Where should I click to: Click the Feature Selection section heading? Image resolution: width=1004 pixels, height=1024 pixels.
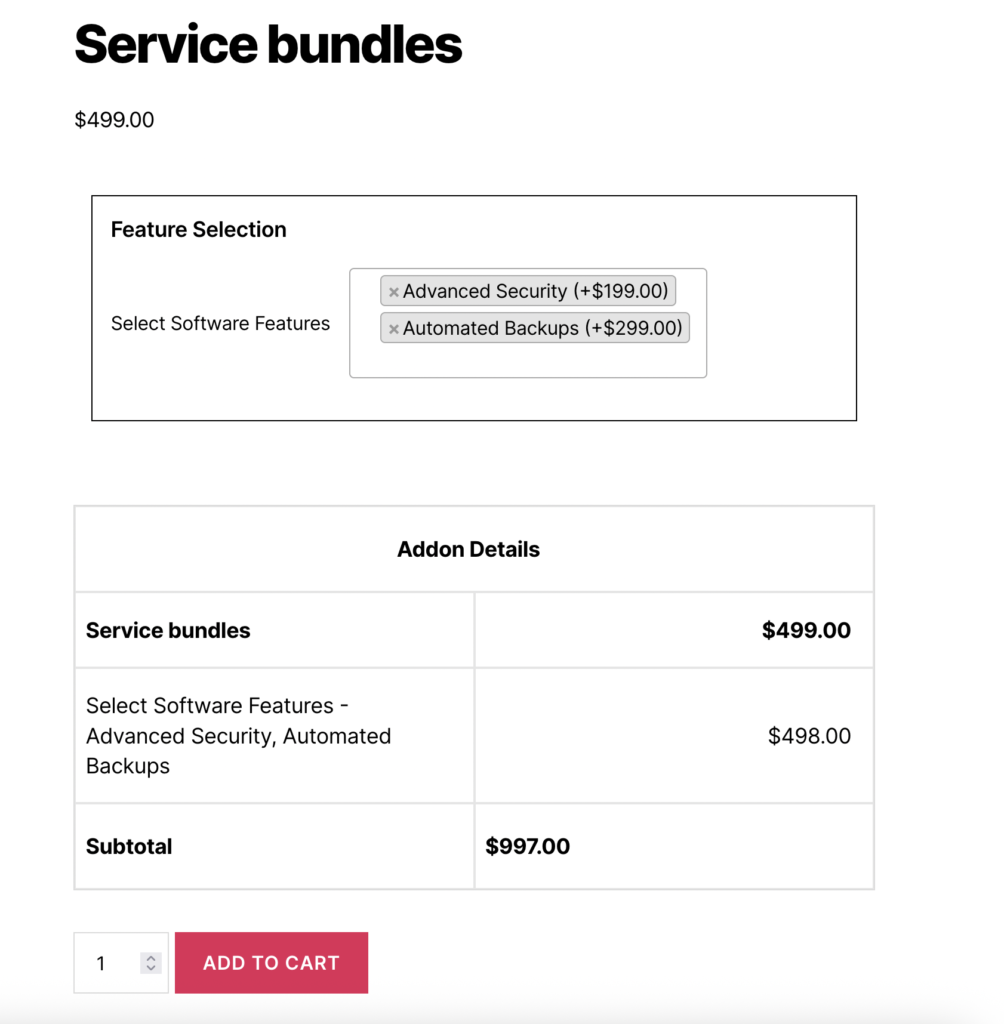[198, 230]
